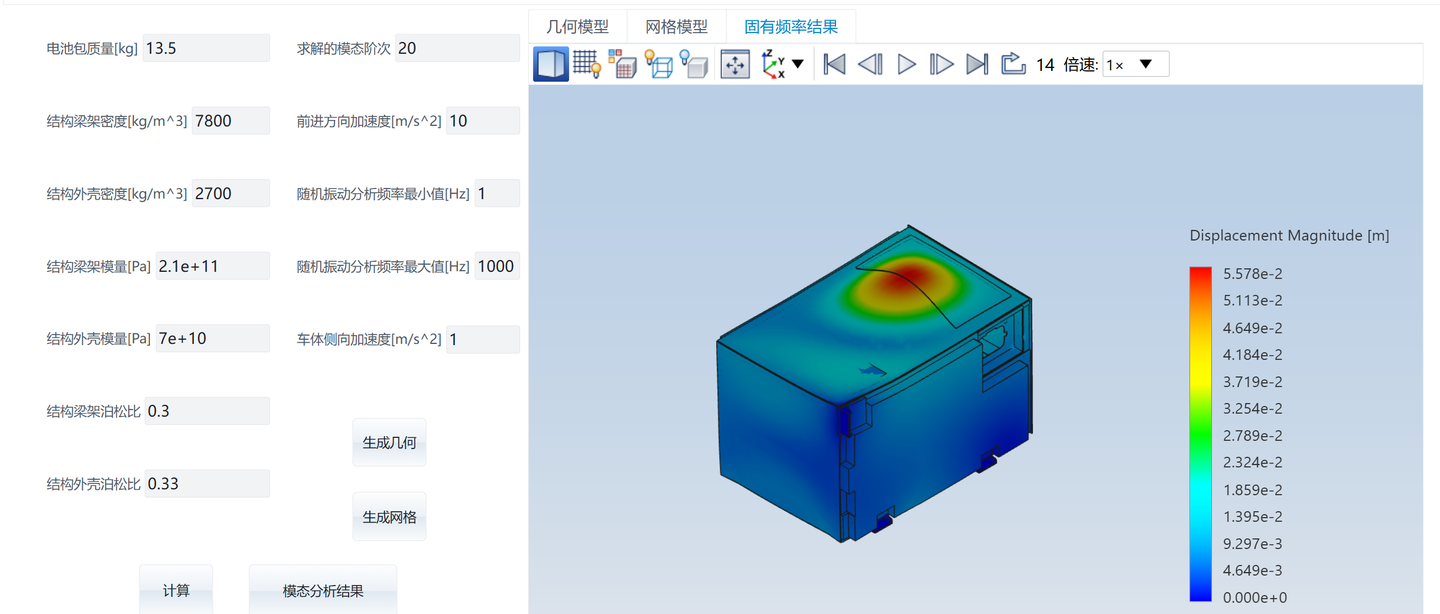
Task: Select the solid surface display mode icon
Action: click(551, 64)
